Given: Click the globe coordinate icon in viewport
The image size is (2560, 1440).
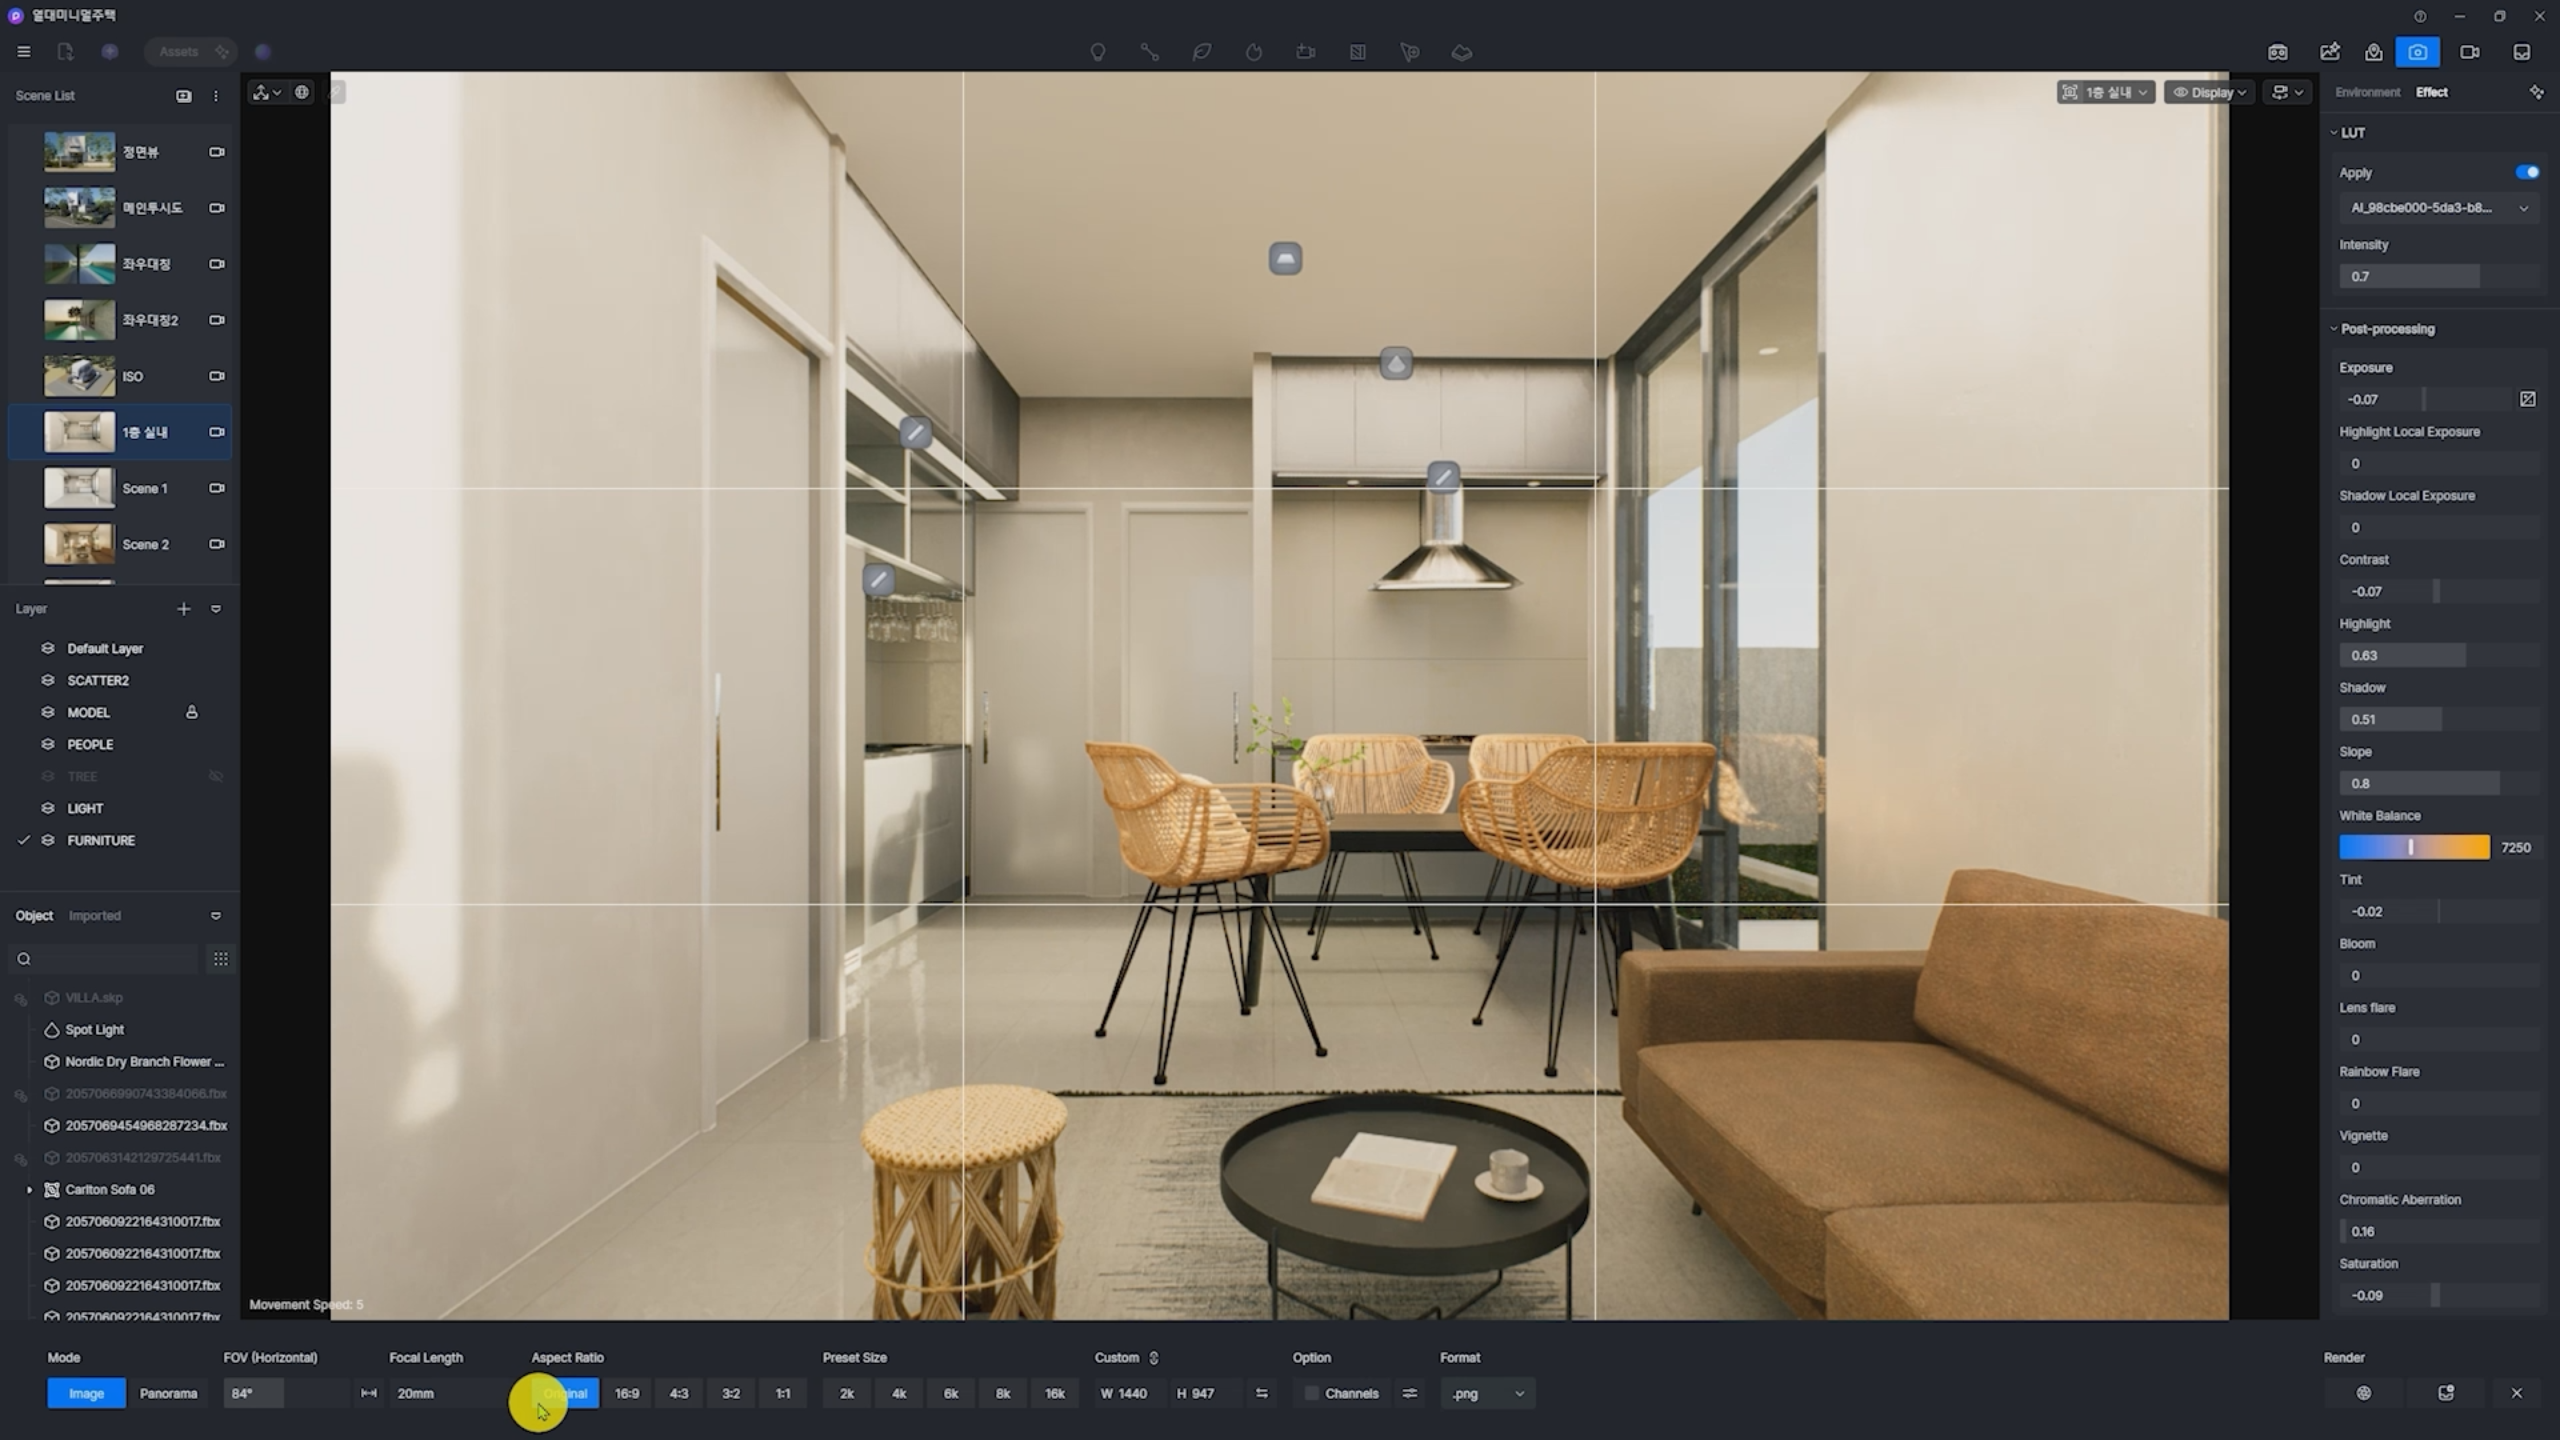Looking at the screenshot, I should 301,92.
